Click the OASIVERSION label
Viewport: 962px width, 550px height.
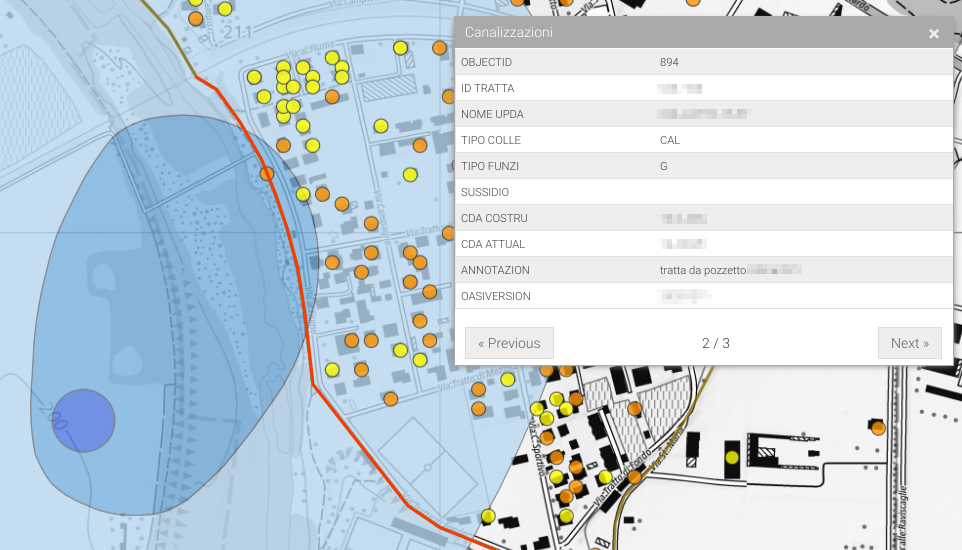tap(495, 296)
